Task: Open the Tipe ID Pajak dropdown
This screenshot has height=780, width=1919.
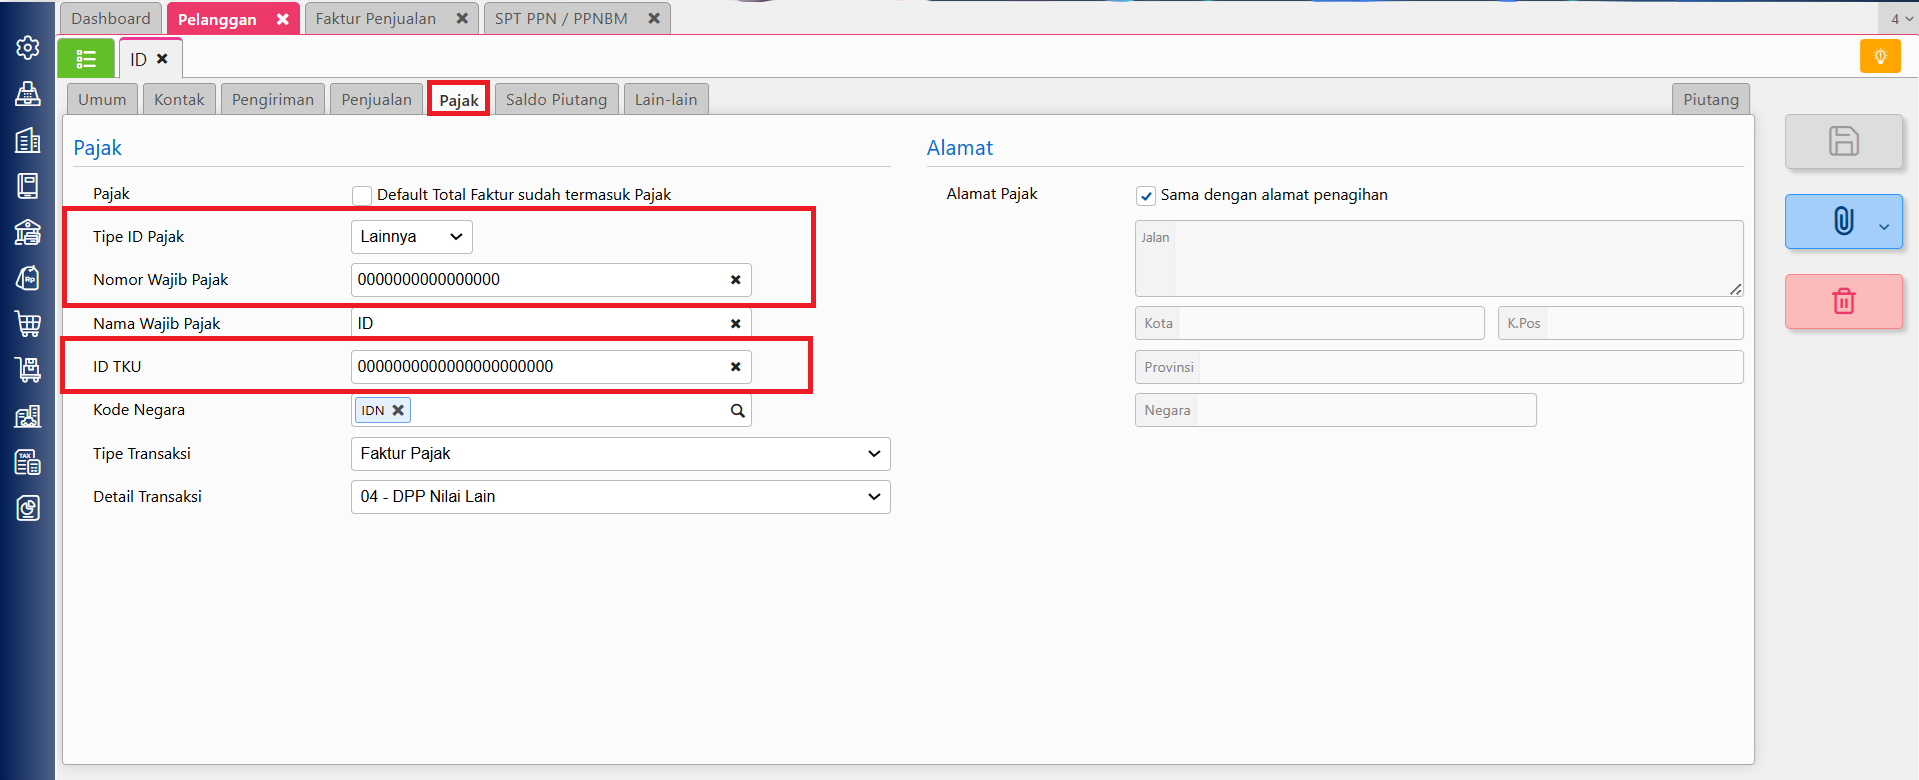Action: (411, 237)
